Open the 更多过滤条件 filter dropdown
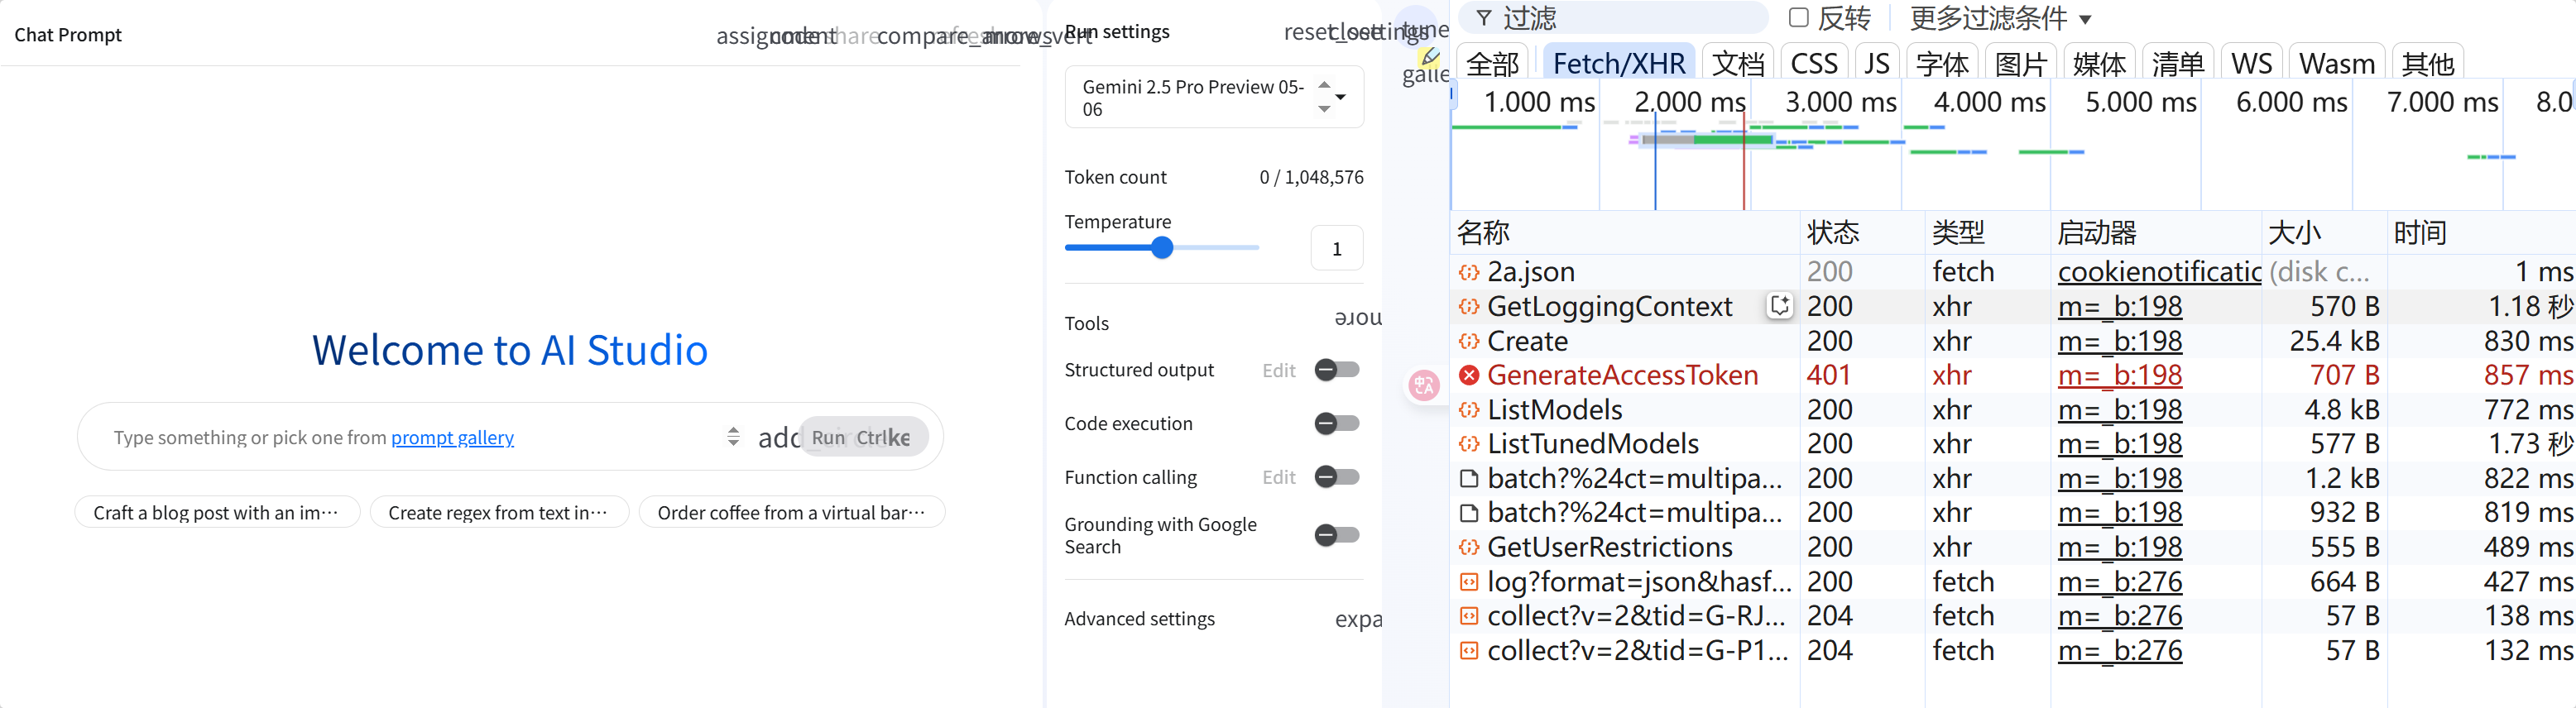The width and height of the screenshot is (2576, 708). click(x=2000, y=18)
